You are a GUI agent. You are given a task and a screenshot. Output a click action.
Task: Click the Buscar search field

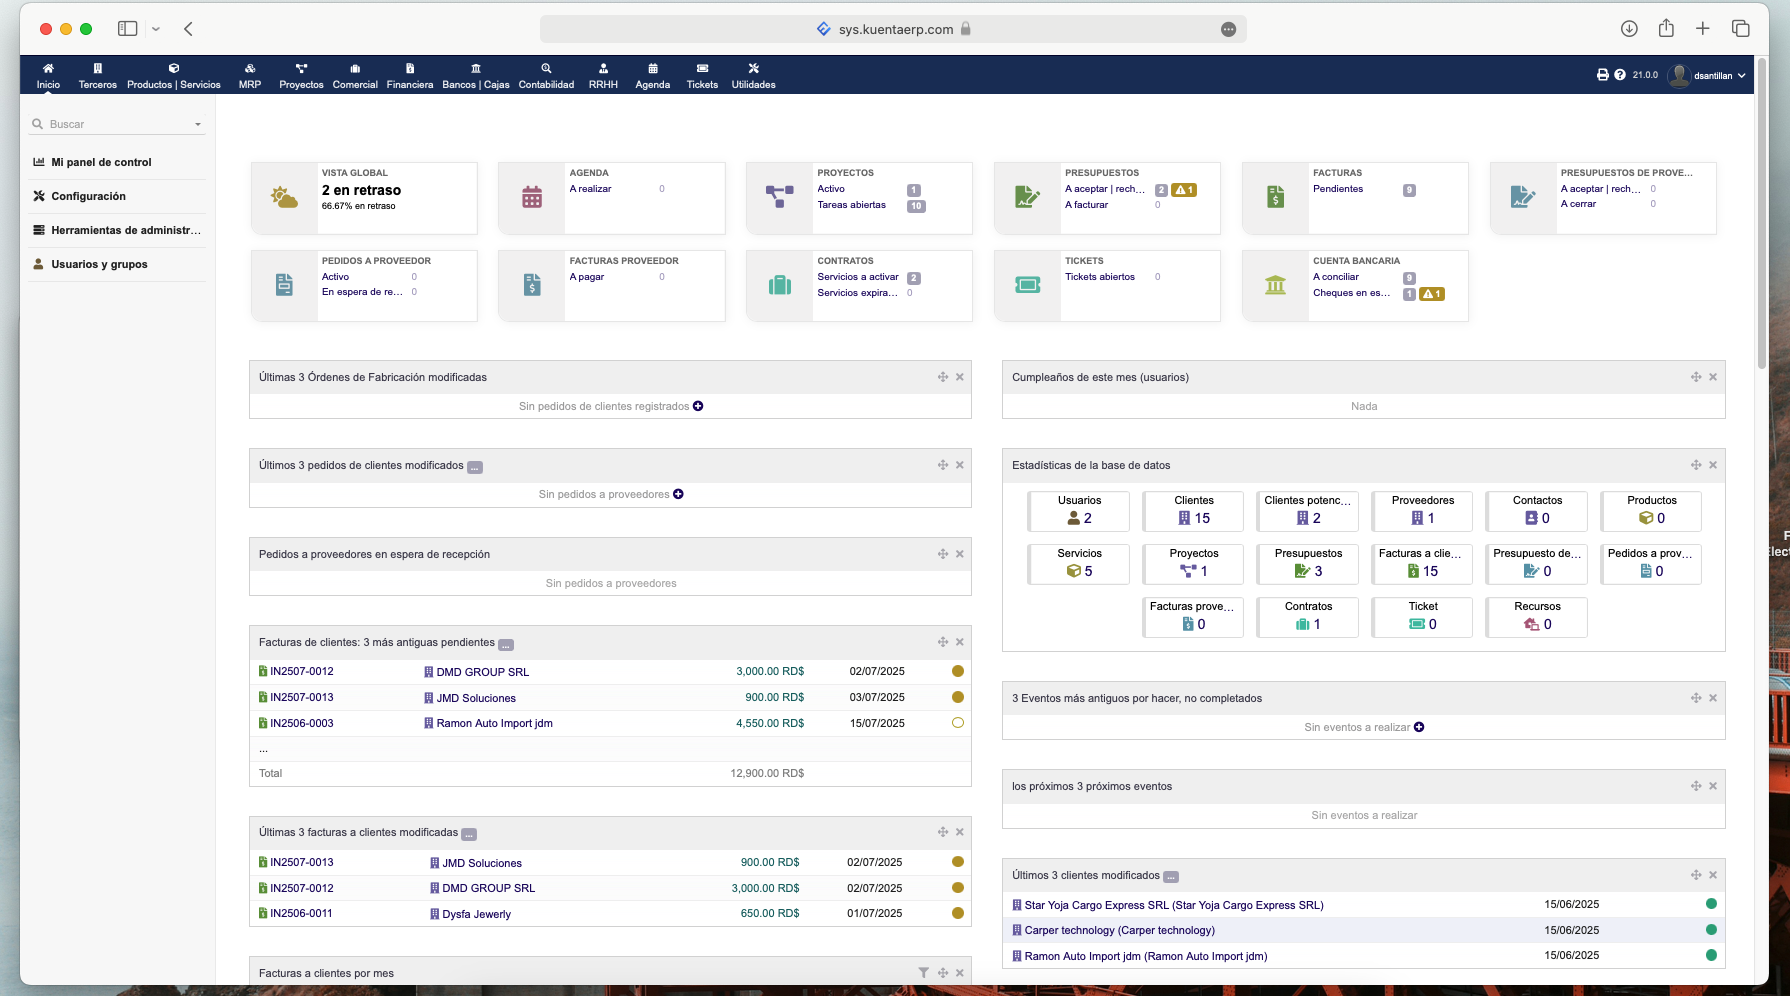tap(115, 125)
